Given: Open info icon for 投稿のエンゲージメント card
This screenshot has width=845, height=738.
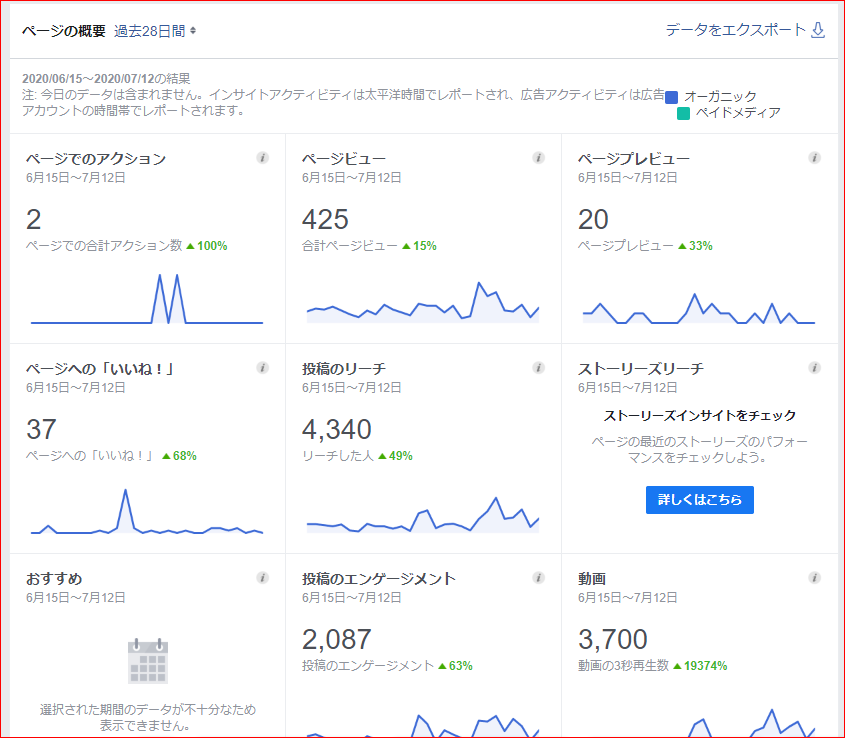Looking at the screenshot, I should [x=538, y=578].
